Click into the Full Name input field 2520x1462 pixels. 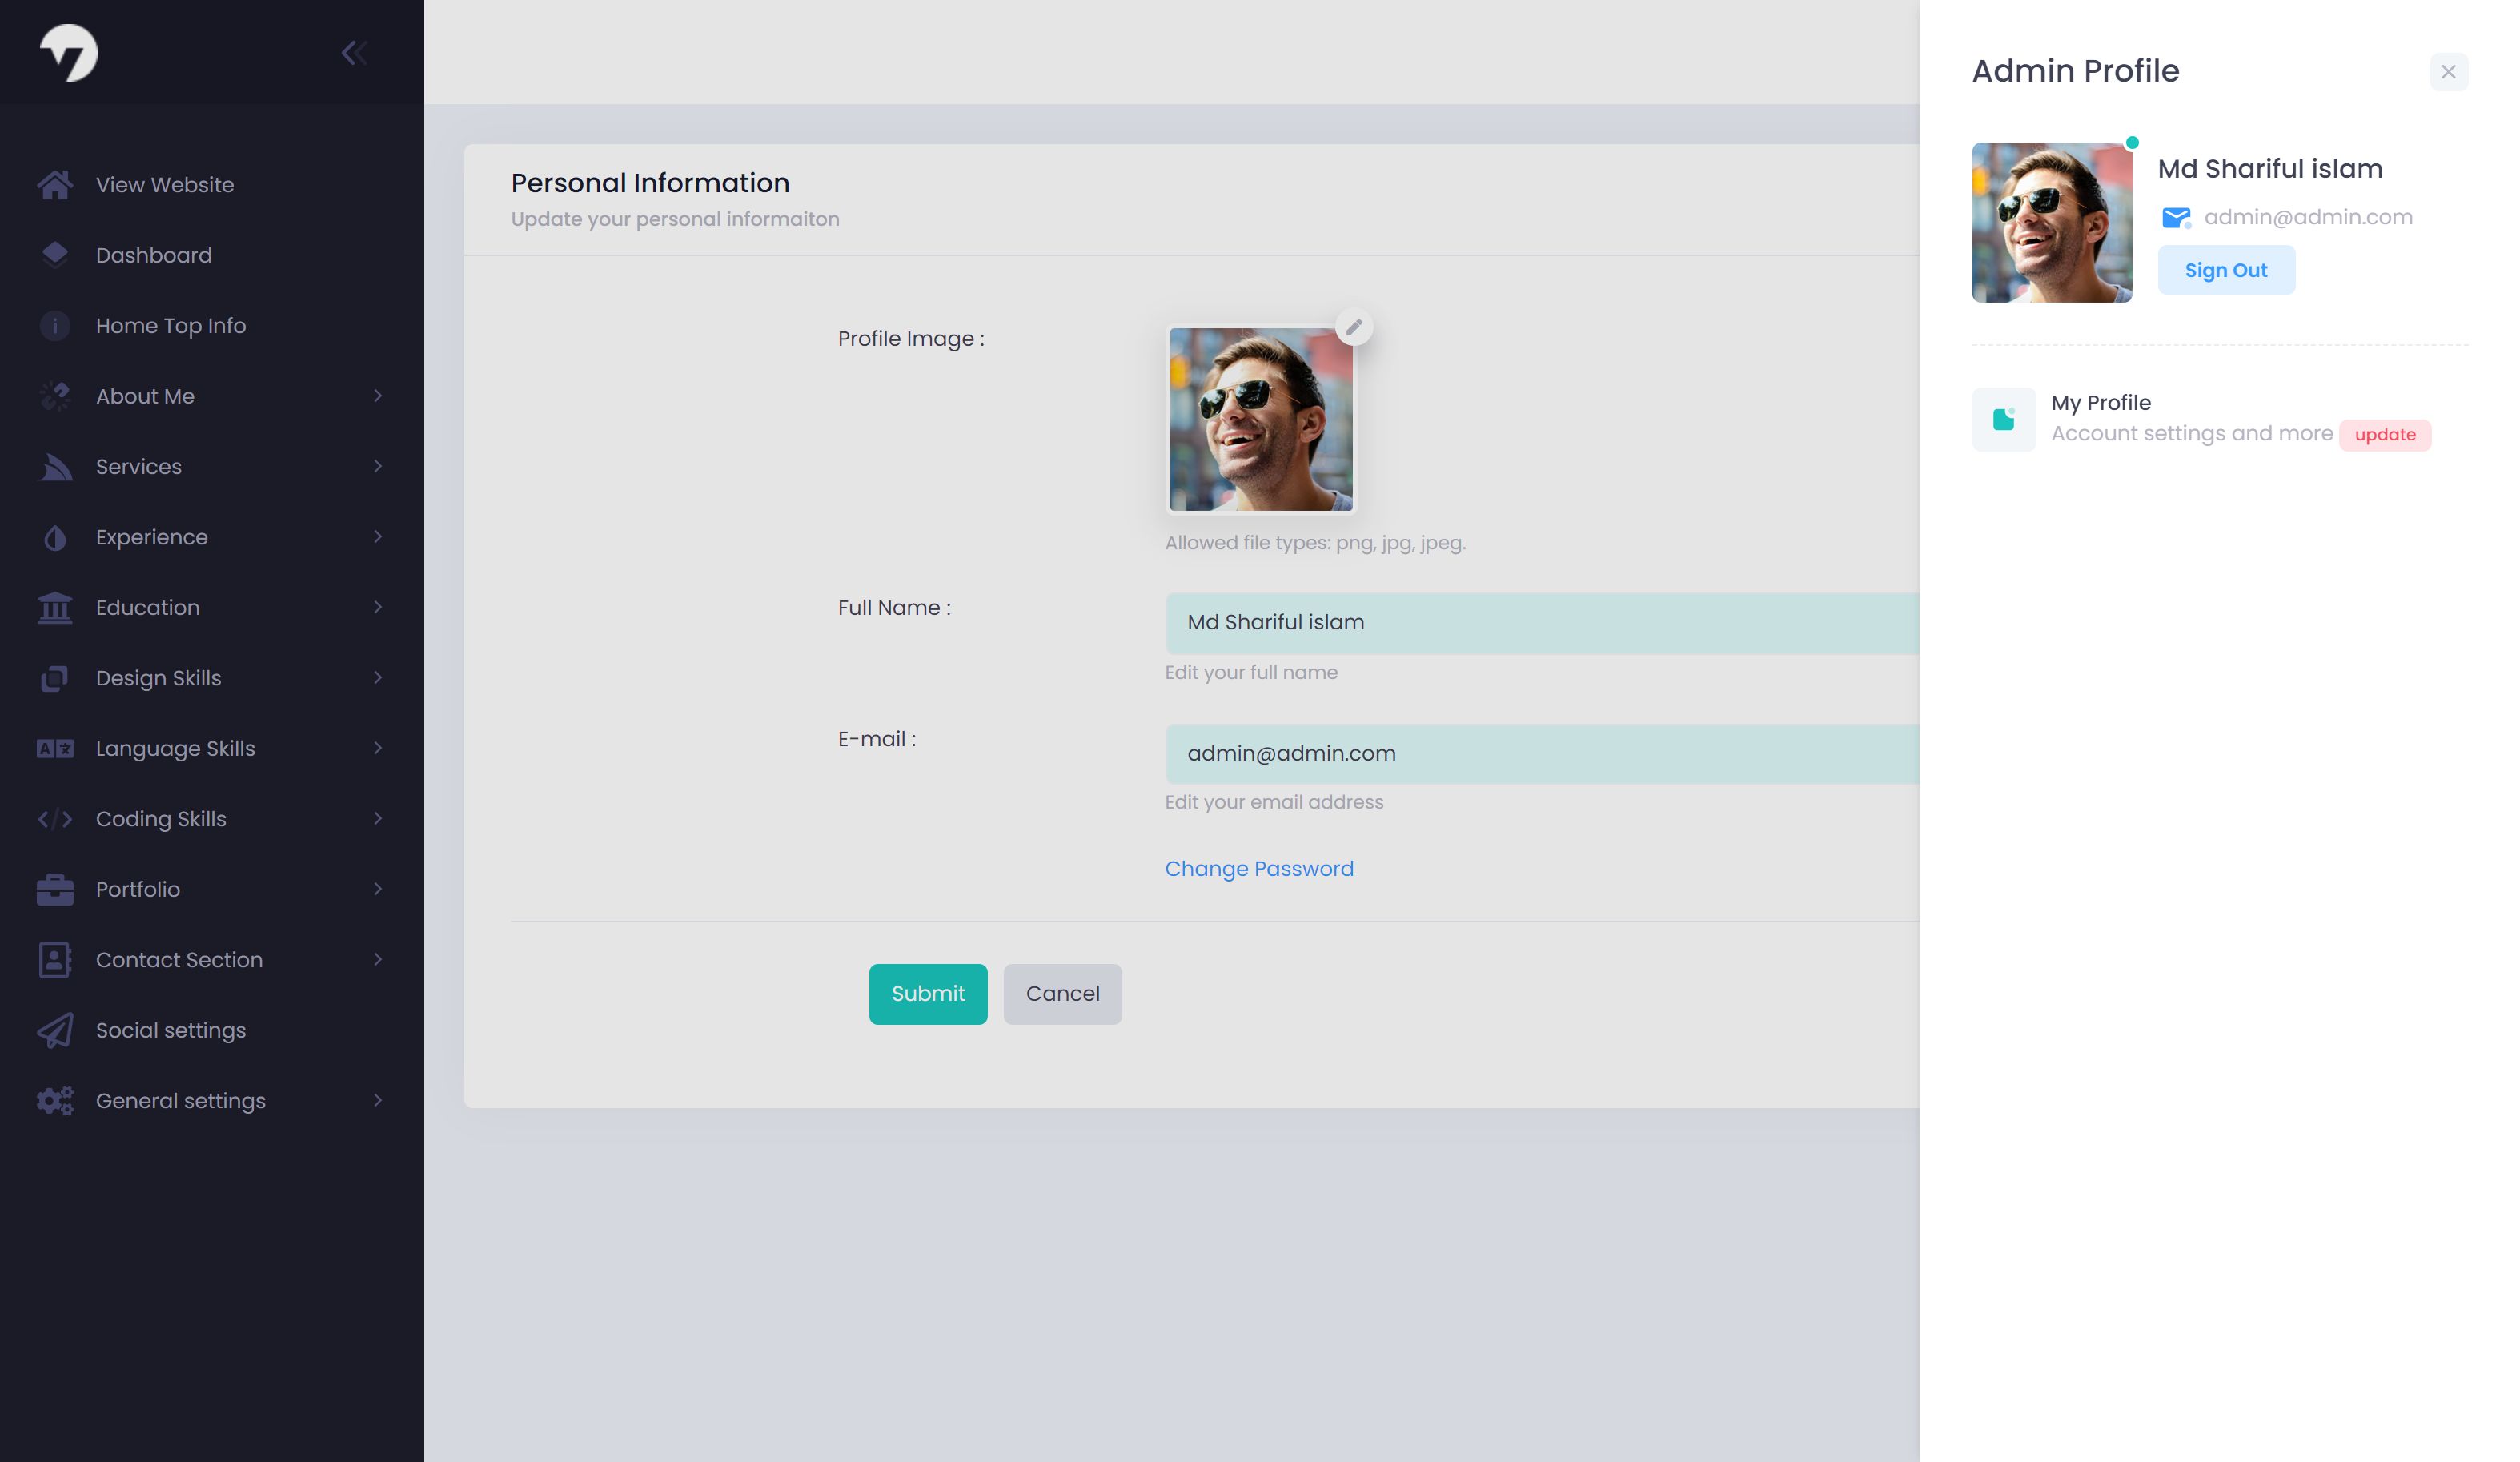tap(1540, 623)
